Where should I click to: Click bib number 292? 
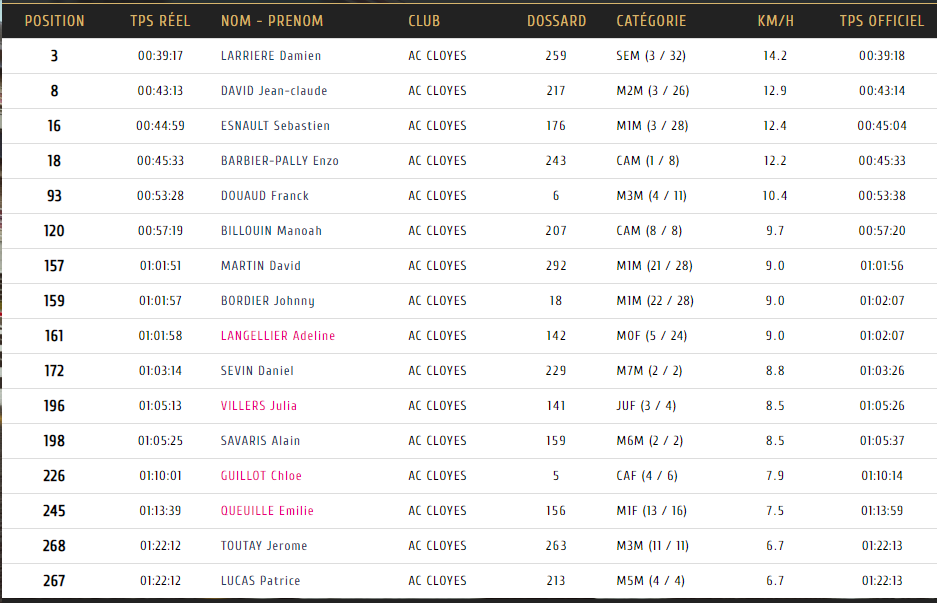[x=556, y=266]
